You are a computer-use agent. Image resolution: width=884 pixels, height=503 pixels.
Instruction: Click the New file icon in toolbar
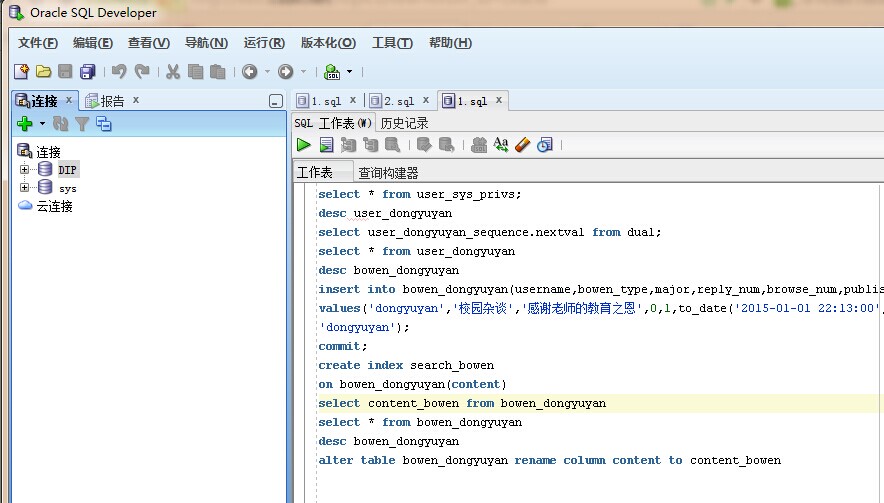[x=21, y=72]
